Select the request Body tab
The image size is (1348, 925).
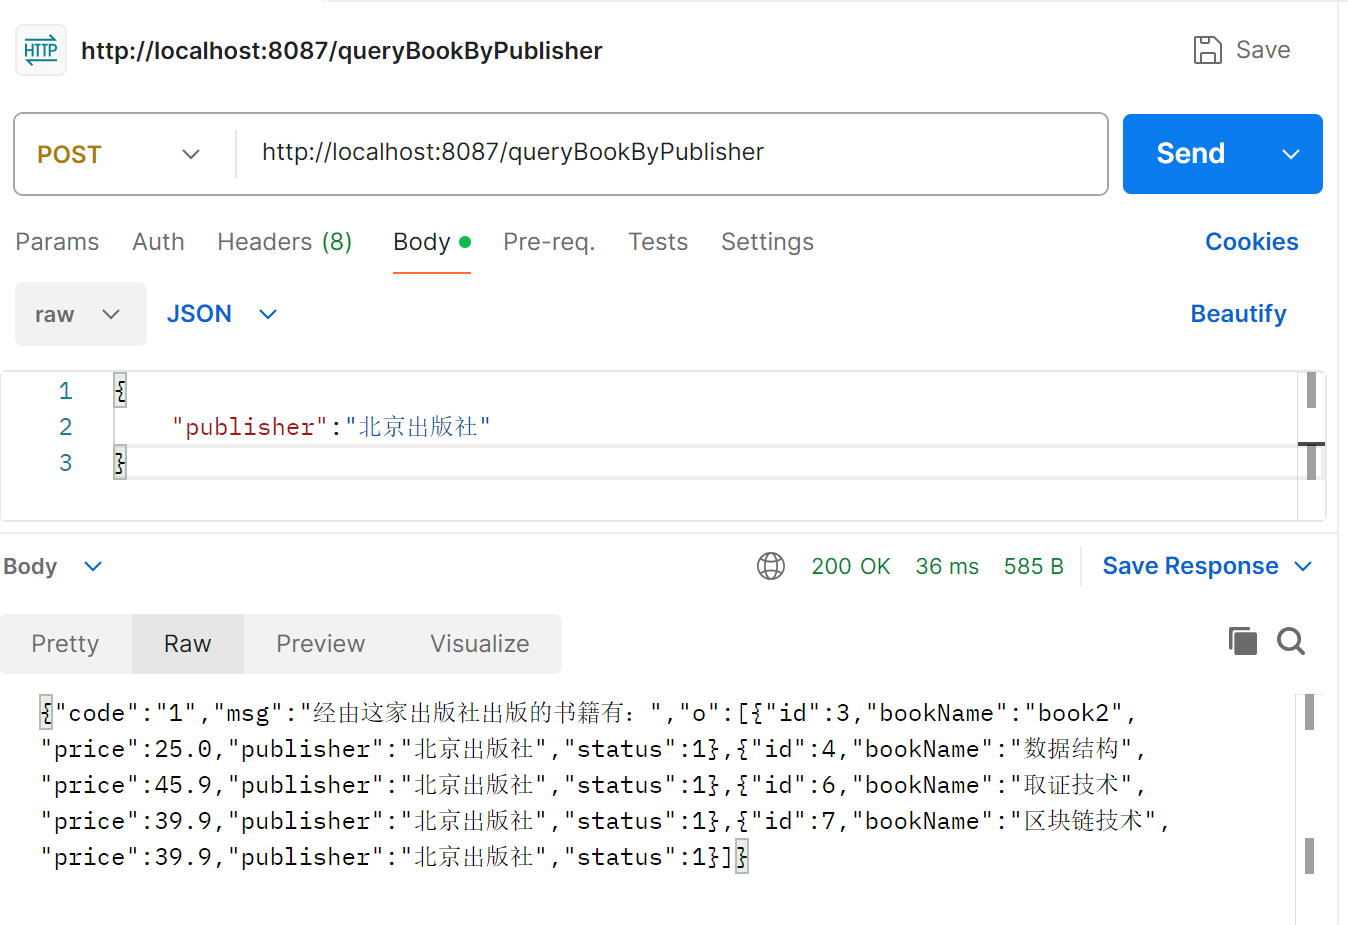point(431,242)
